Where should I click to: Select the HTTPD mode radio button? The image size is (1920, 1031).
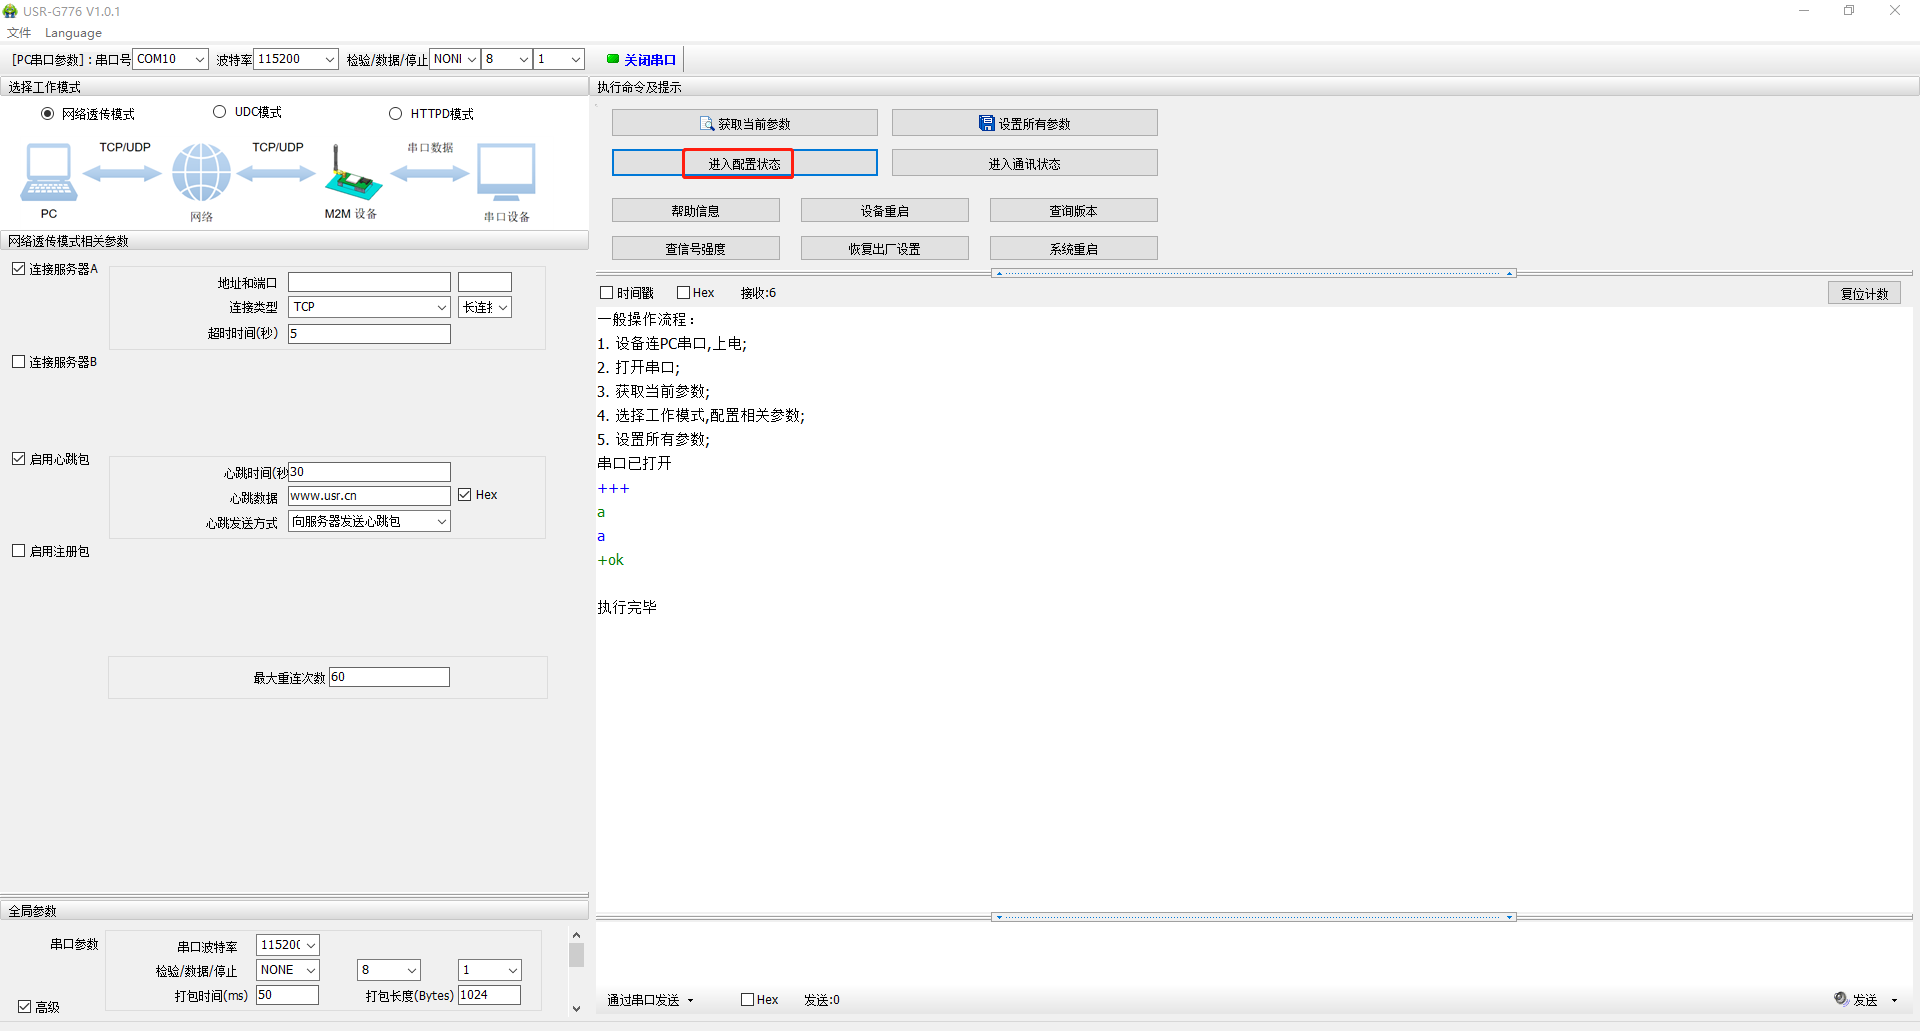396,114
